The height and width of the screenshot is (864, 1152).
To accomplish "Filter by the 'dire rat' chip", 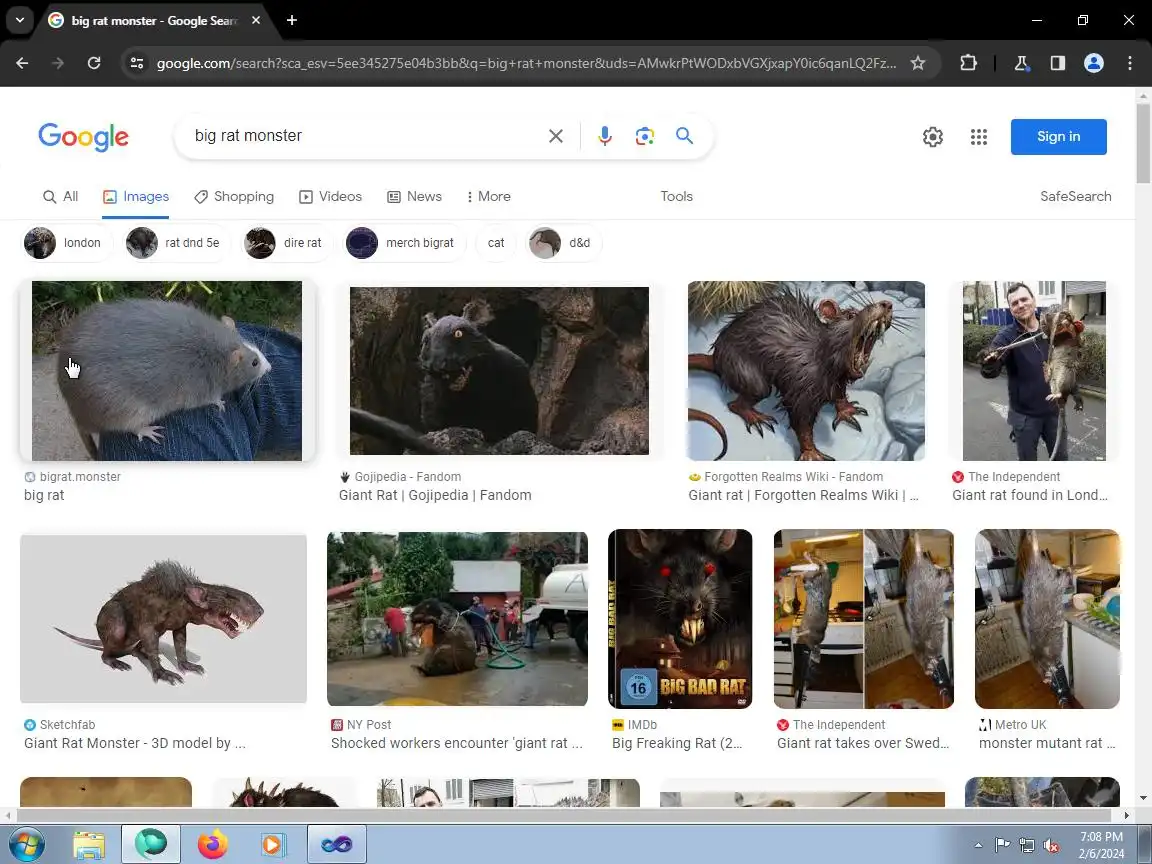I will coord(287,242).
